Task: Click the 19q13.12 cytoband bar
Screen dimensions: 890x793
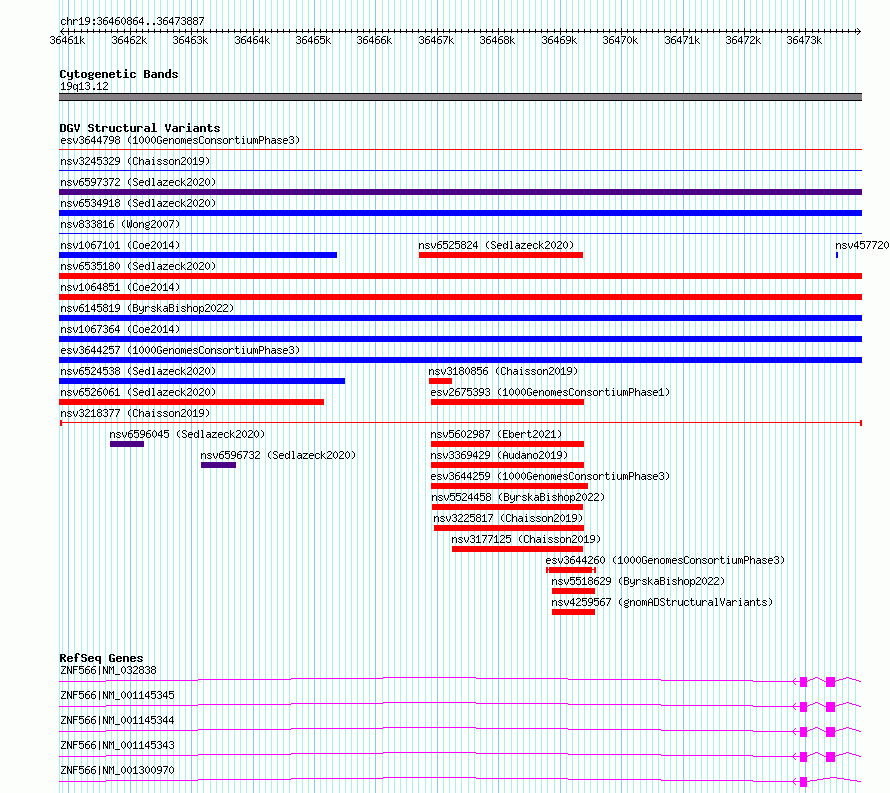Action: (460, 97)
